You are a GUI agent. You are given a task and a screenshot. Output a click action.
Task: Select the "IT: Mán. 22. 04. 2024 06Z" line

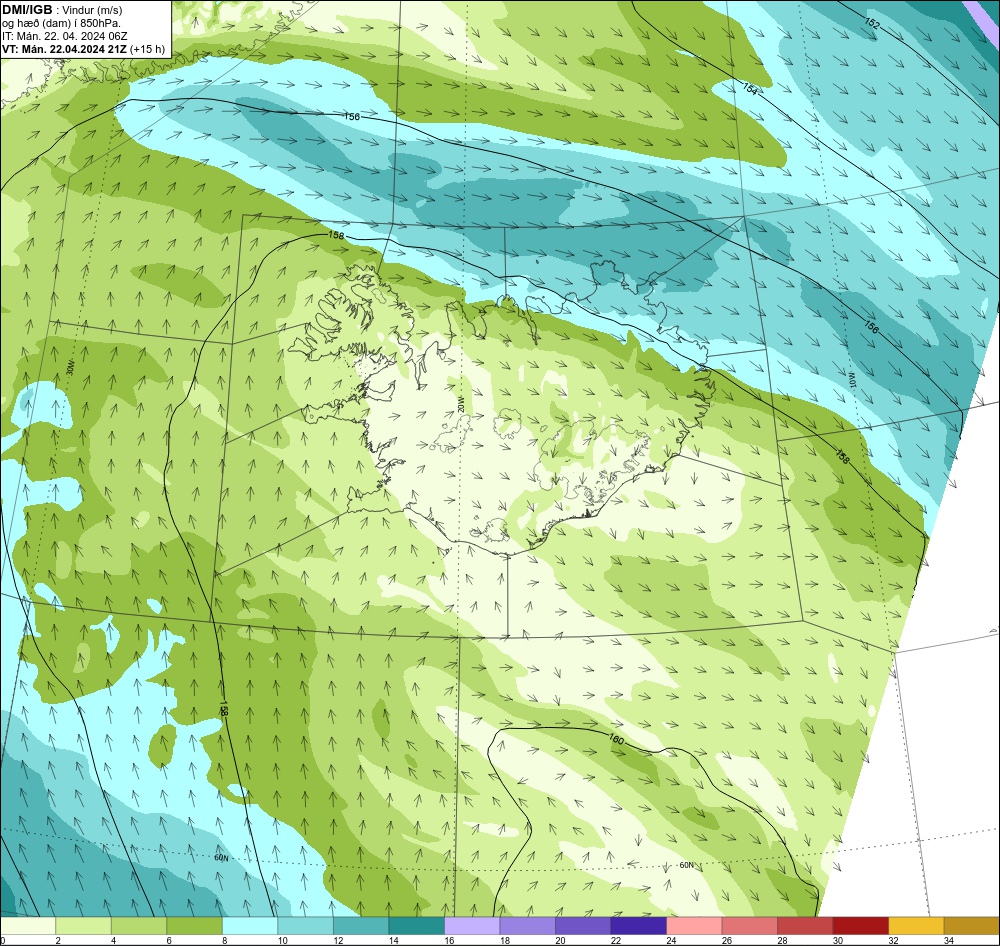(x=64, y=36)
